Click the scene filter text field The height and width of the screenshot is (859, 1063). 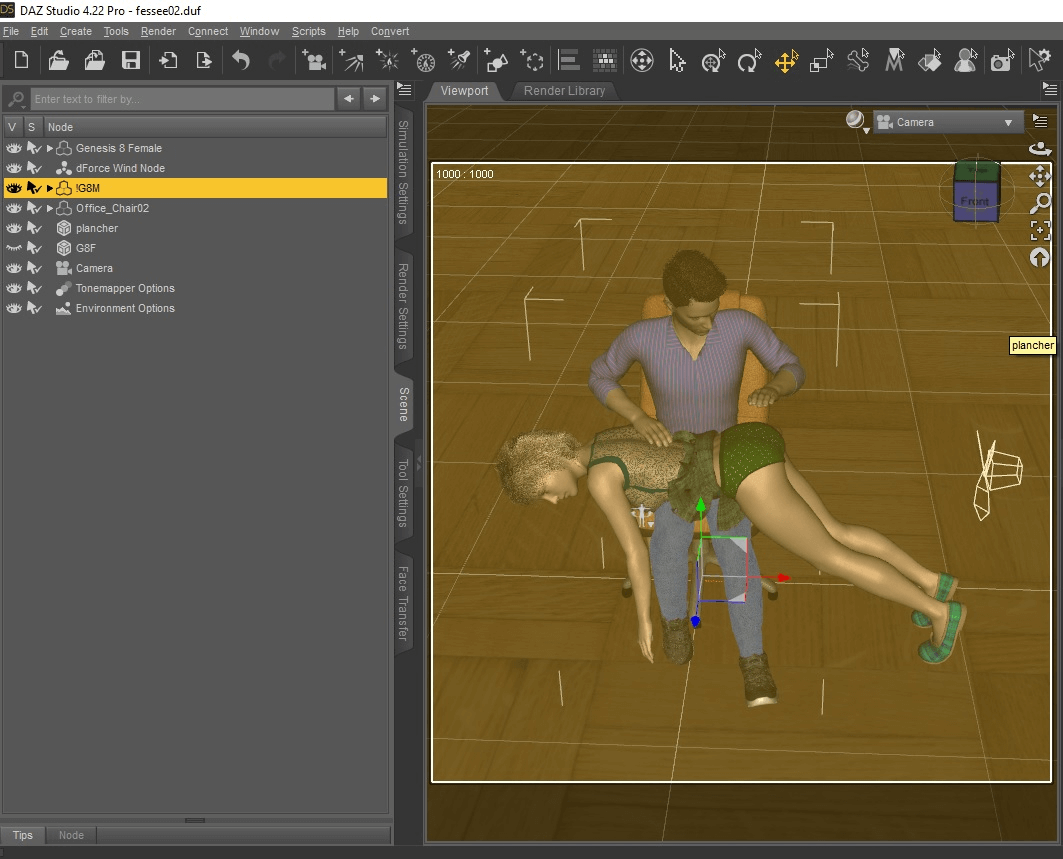[x=182, y=99]
